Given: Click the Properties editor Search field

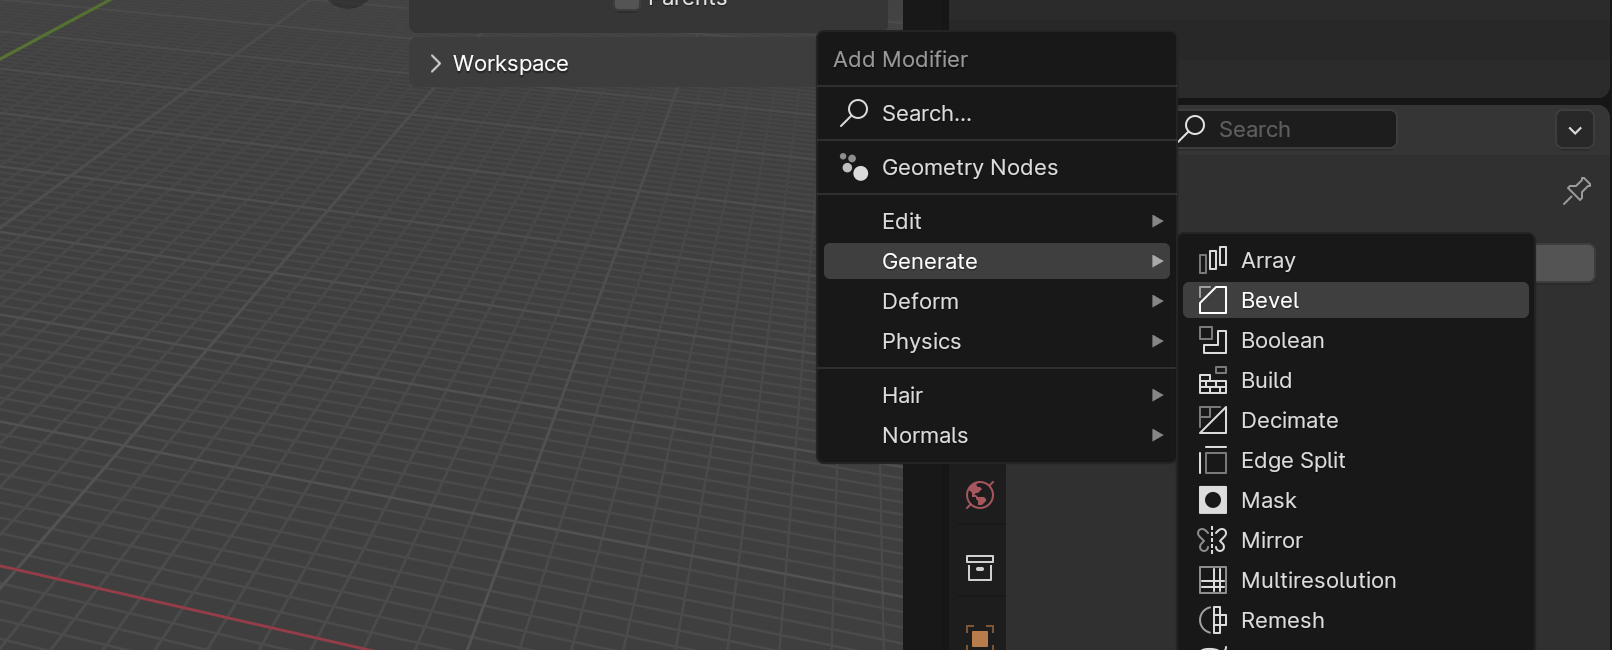Looking at the screenshot, I should (1286, 129).
